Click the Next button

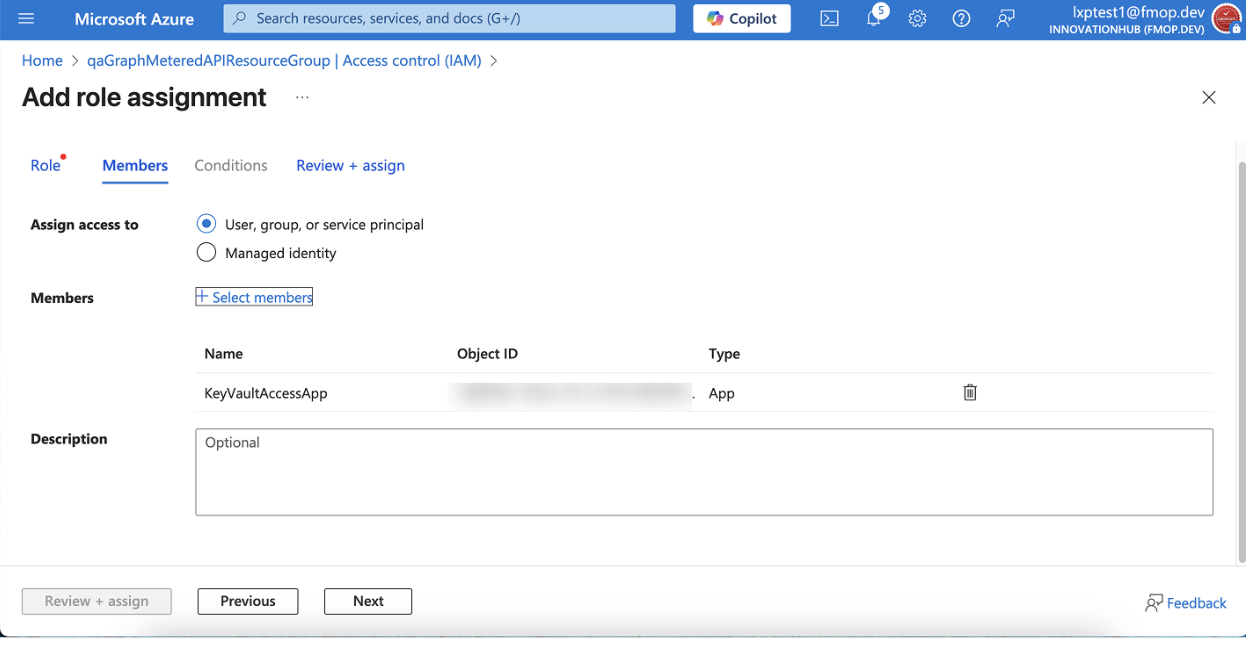point(368,601)
